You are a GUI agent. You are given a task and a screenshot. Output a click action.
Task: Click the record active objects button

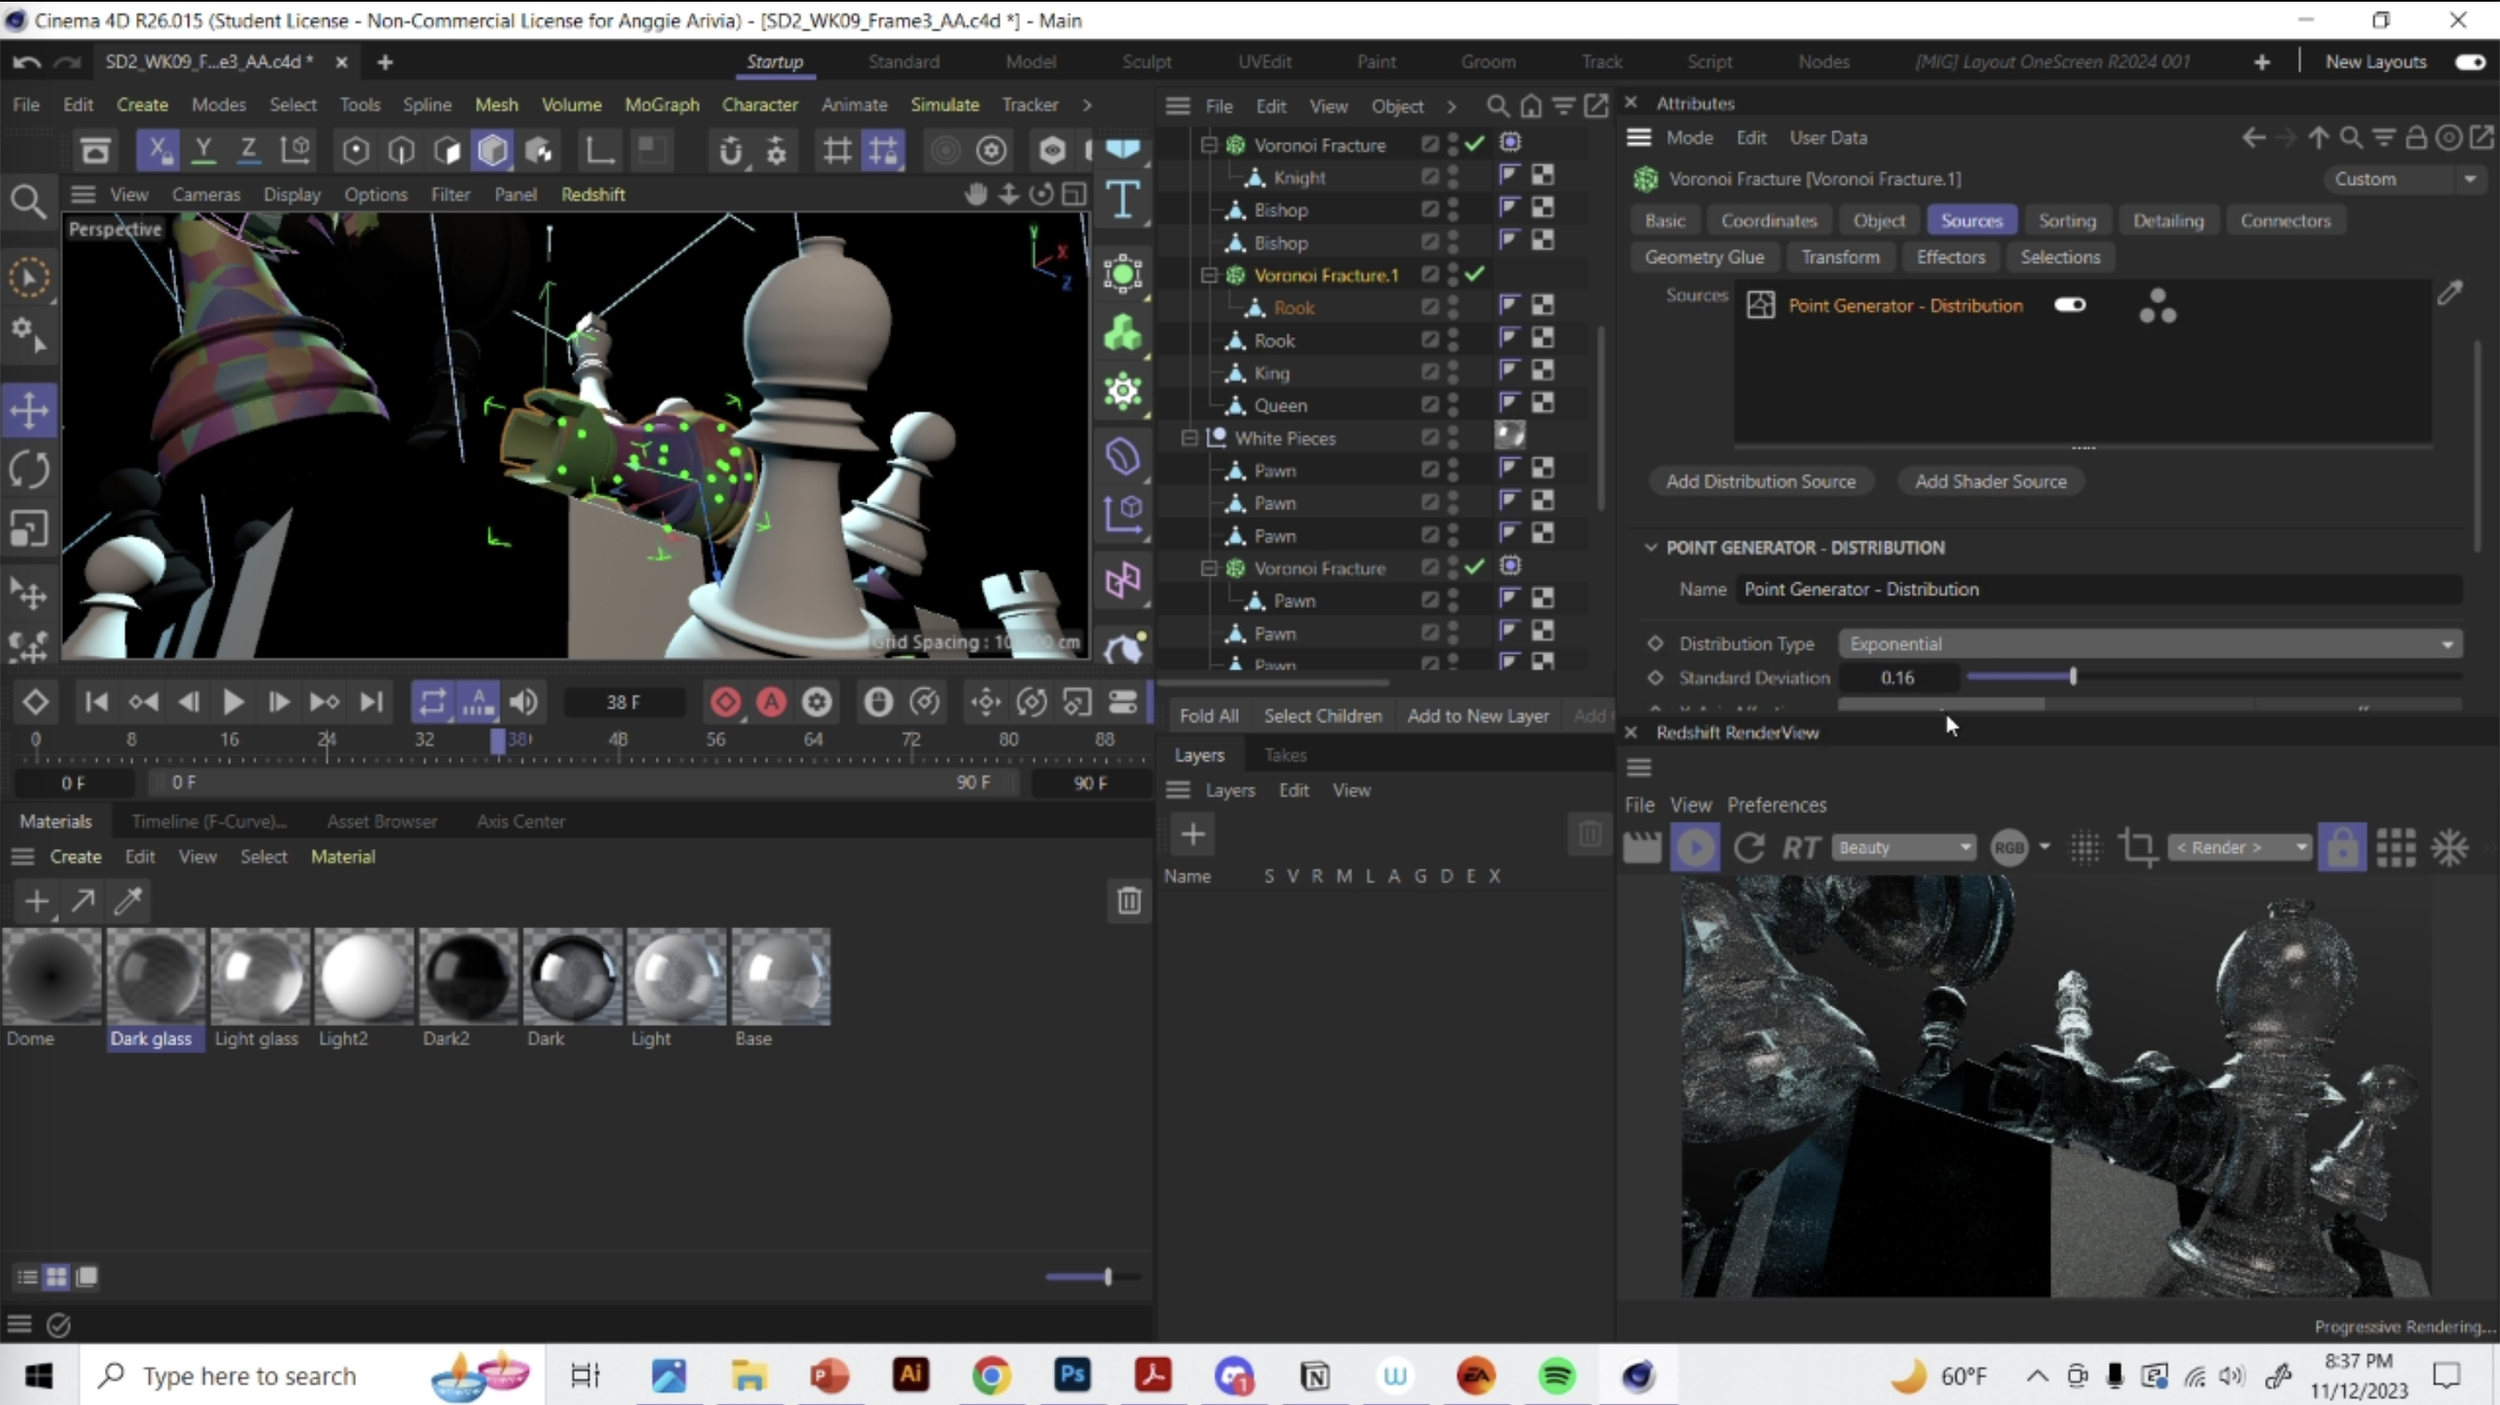(x=725, y=702)
